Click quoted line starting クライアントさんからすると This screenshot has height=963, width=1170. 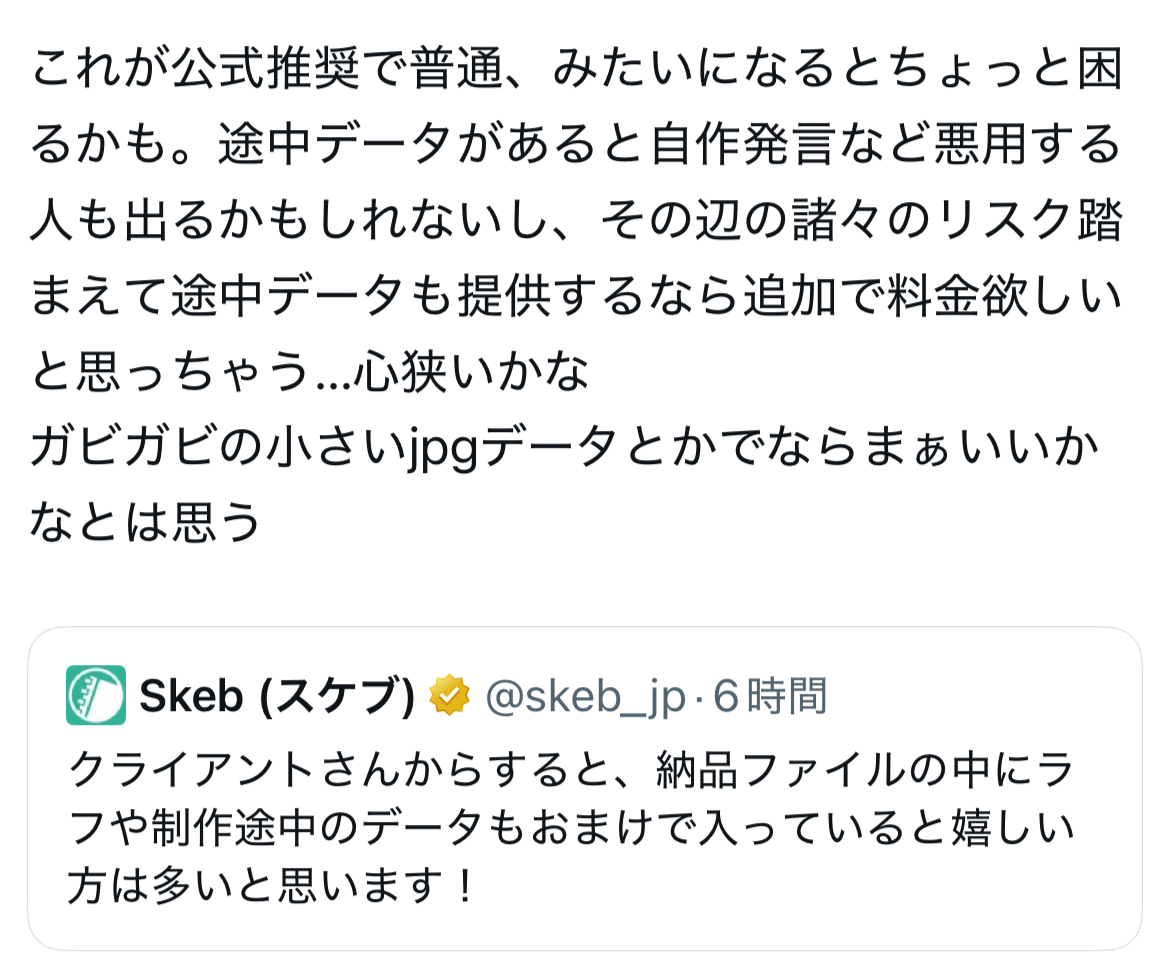point(570,771)
